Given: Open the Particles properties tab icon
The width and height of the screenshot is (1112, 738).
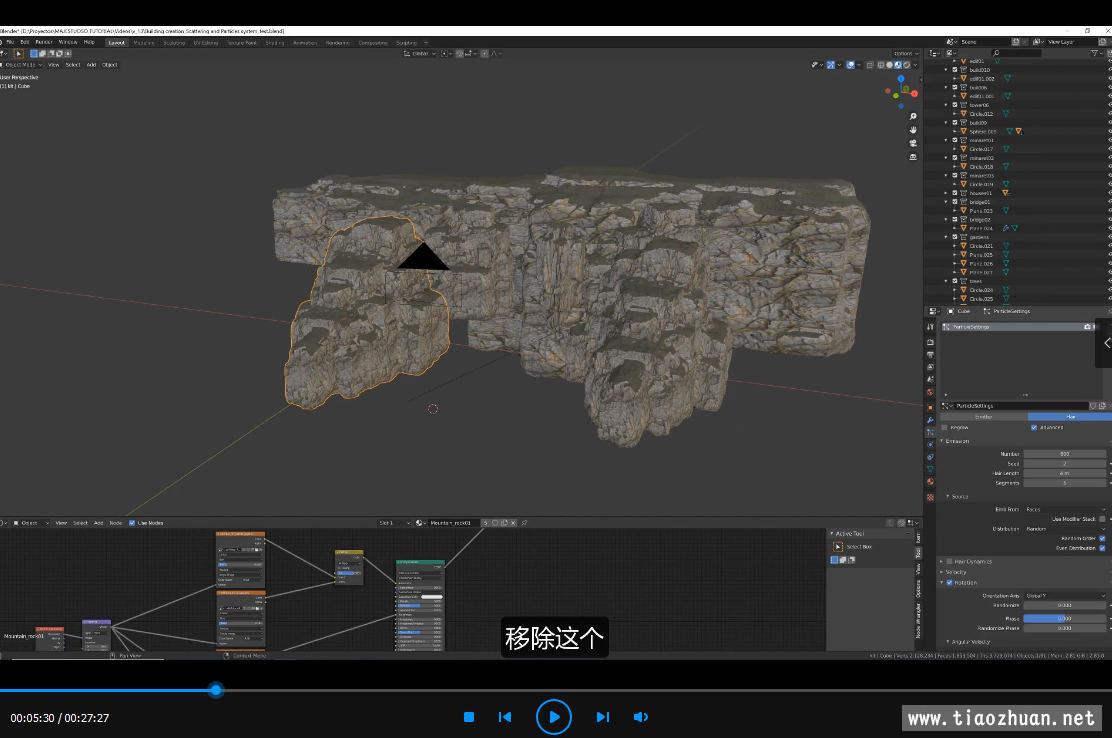Looking at the screenshot, I should (930, 432).
